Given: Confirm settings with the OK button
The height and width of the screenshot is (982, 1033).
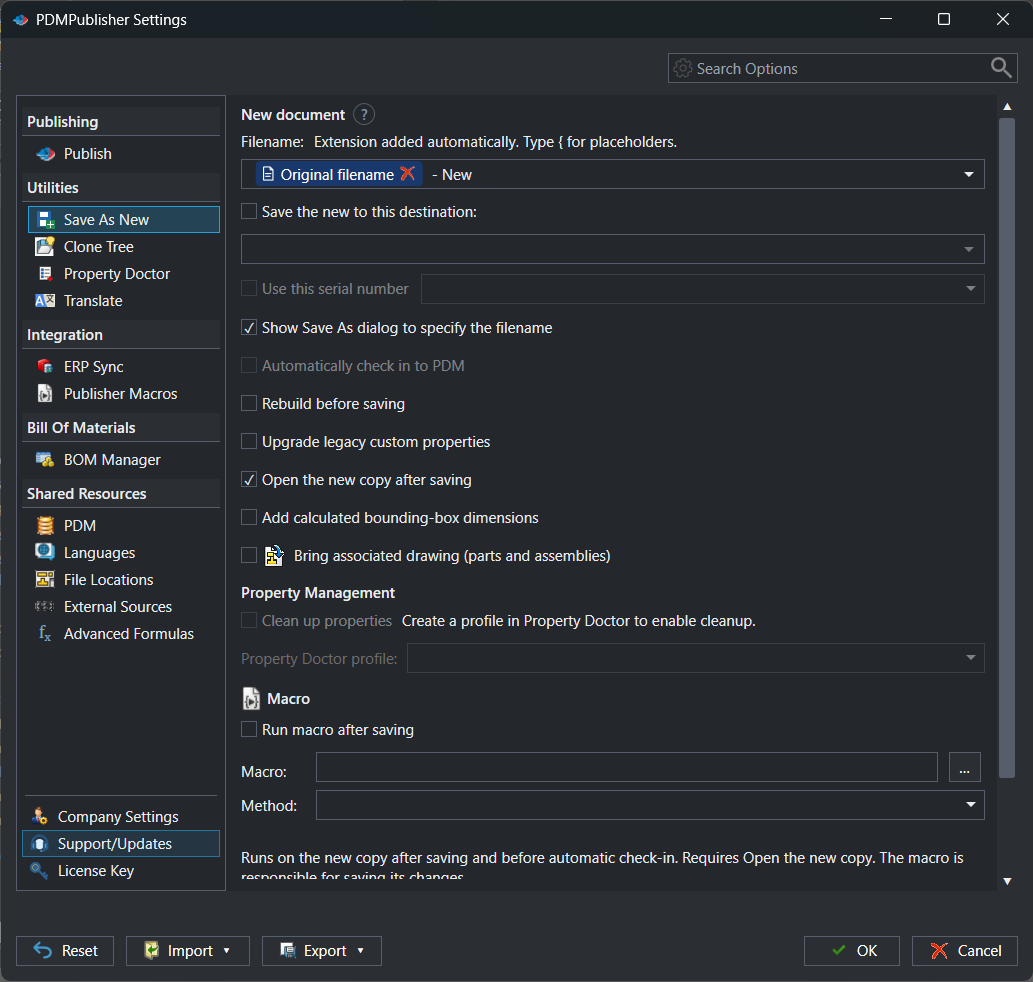Looking at the screenshot, I should click(852, 950).
